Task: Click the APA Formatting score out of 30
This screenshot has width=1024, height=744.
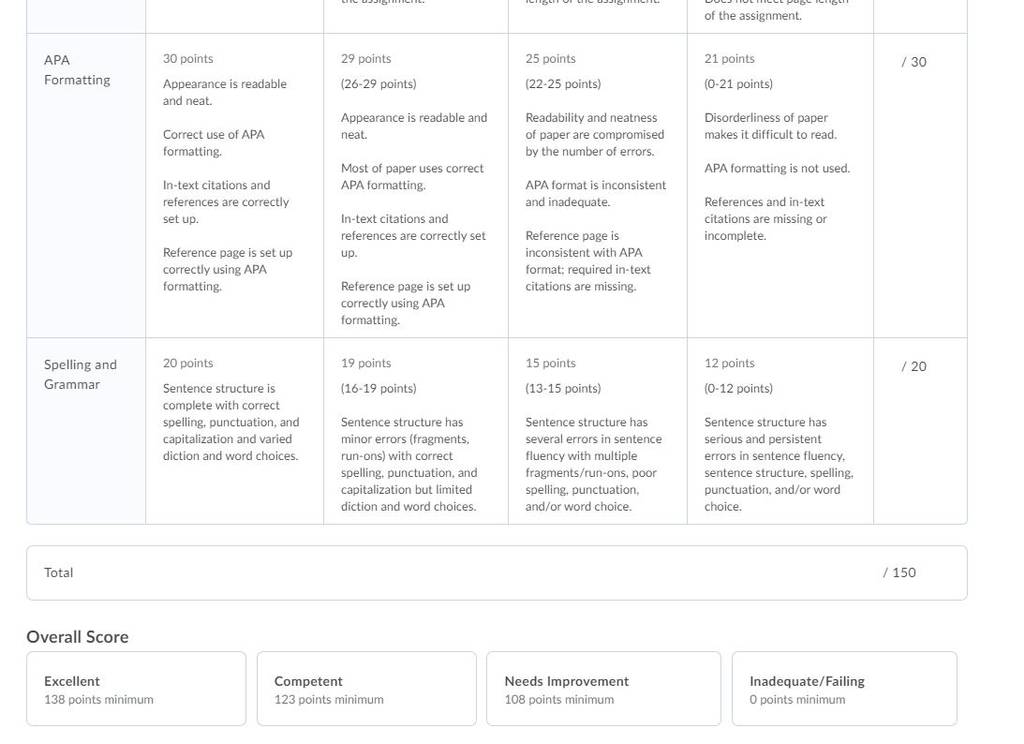Action: click(x=914, y=62)
